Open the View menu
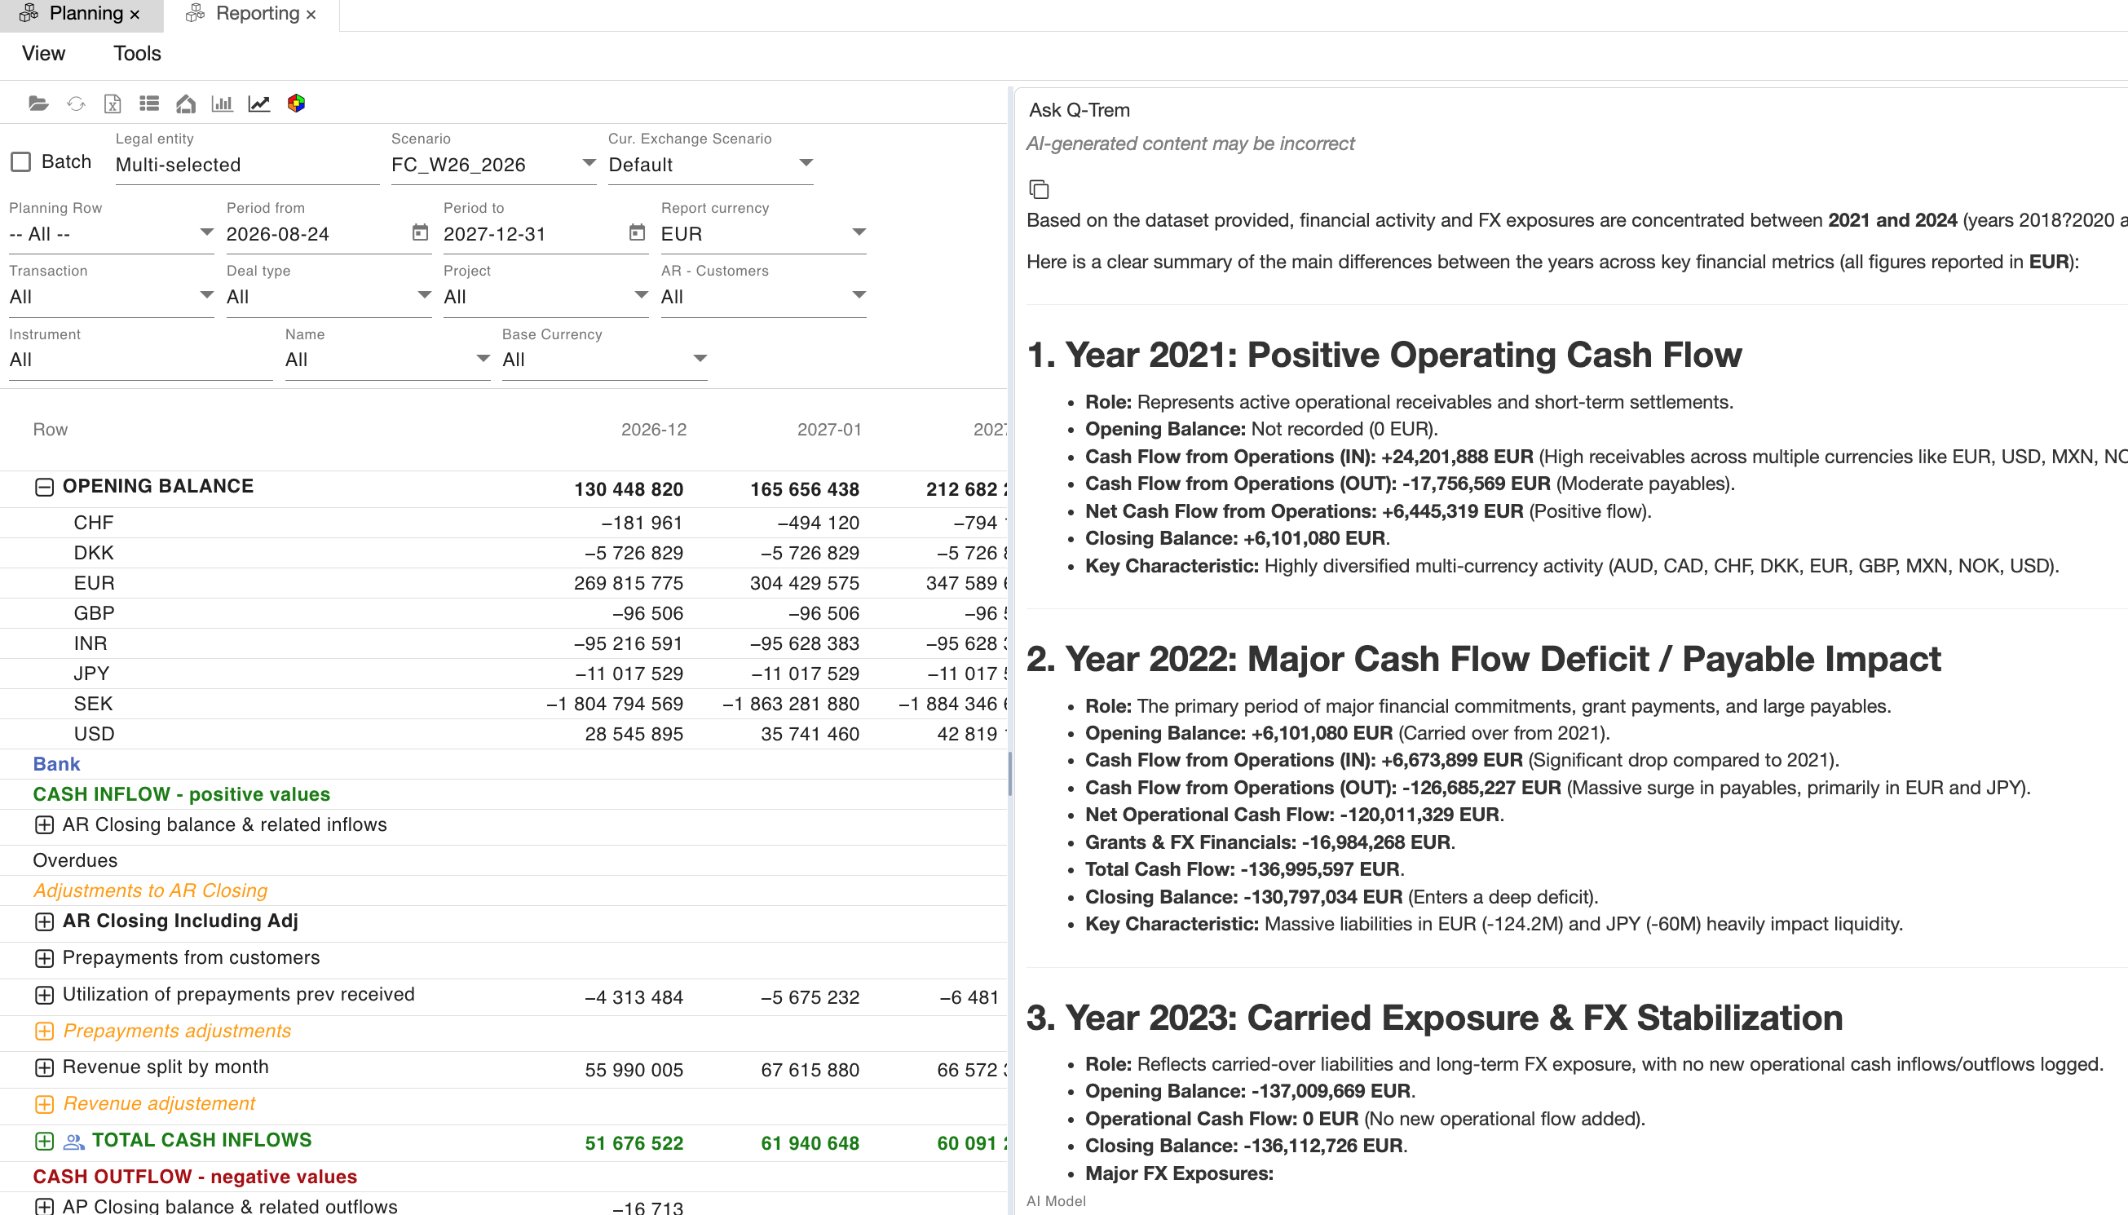2128x1215 pixels. click(43, 54)
